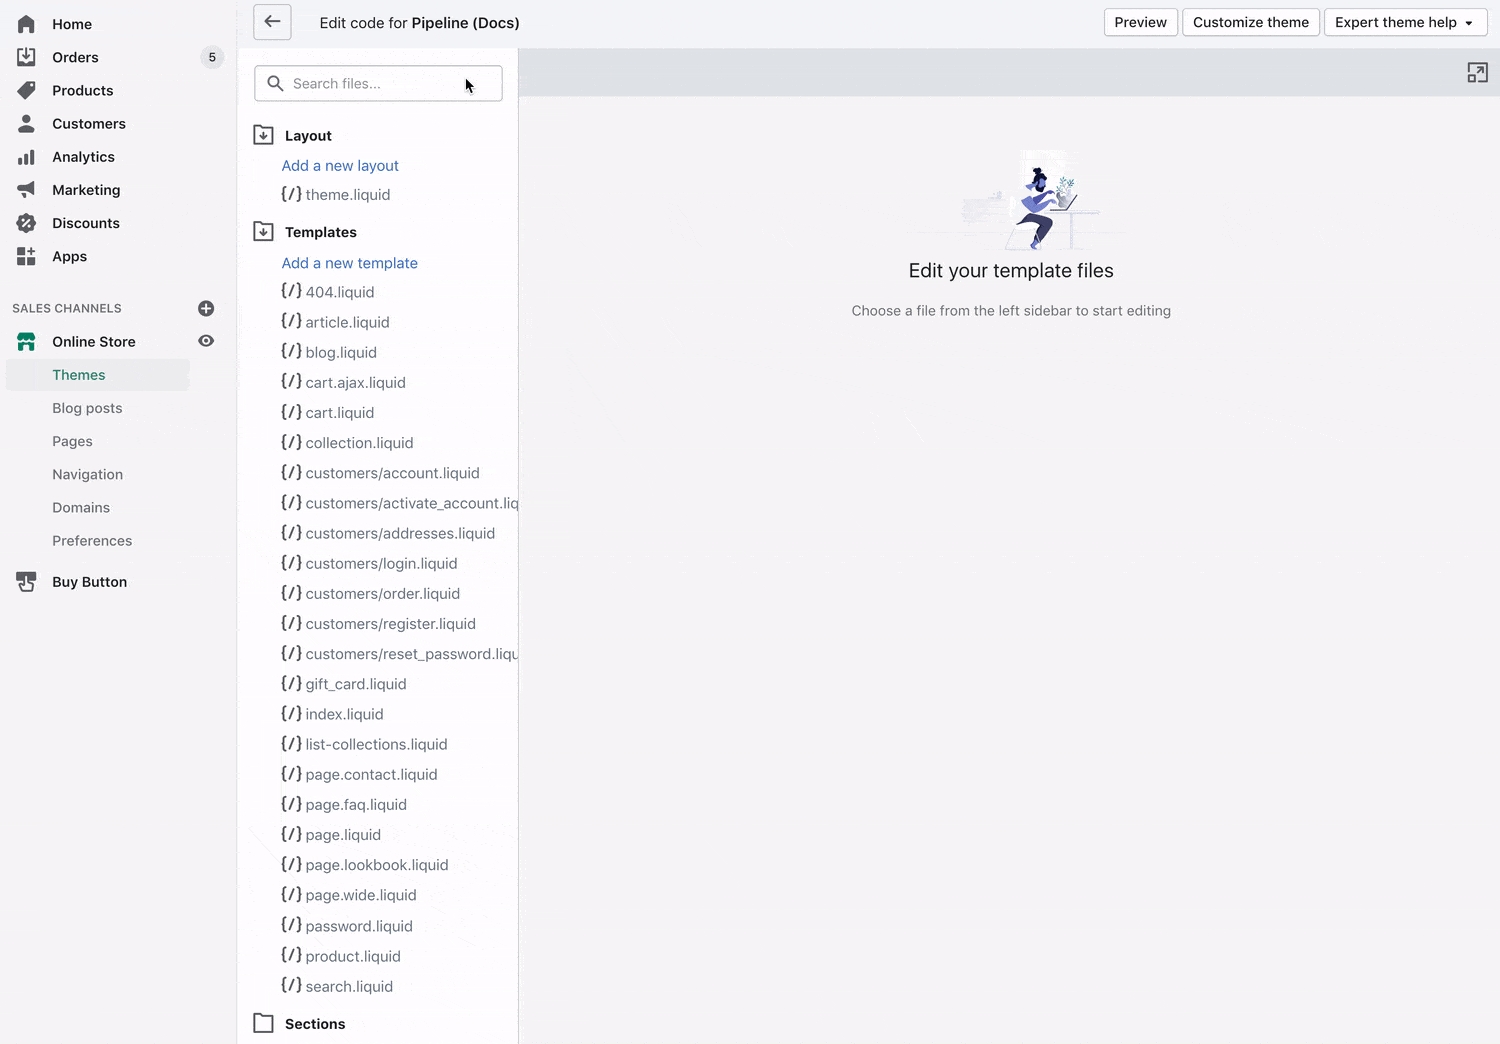Open customers/addresses.liquid file
Viewport: 1500px width, 1044px height.
388,533
